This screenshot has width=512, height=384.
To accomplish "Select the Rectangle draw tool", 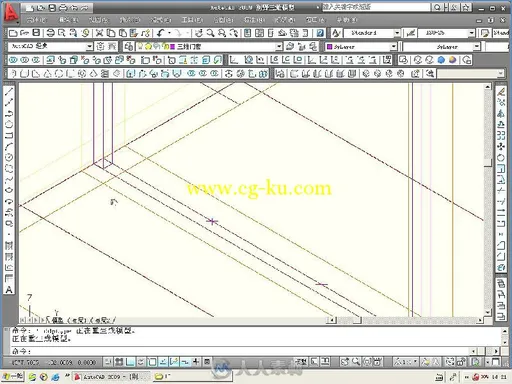I will click(x=9, y=135).
